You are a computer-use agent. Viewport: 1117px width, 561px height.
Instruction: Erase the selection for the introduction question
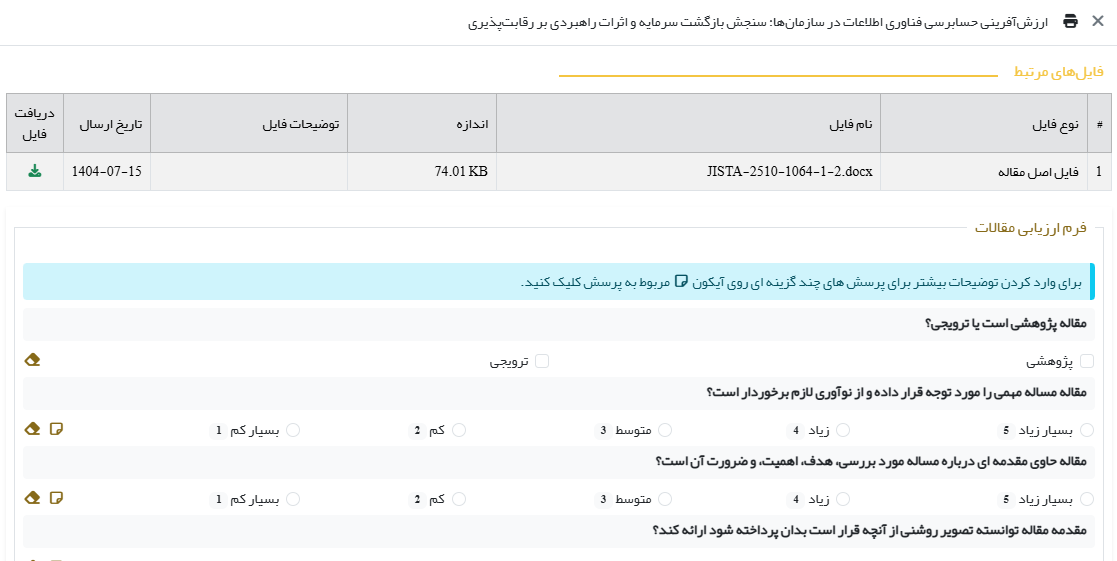[x=32, y=498]
